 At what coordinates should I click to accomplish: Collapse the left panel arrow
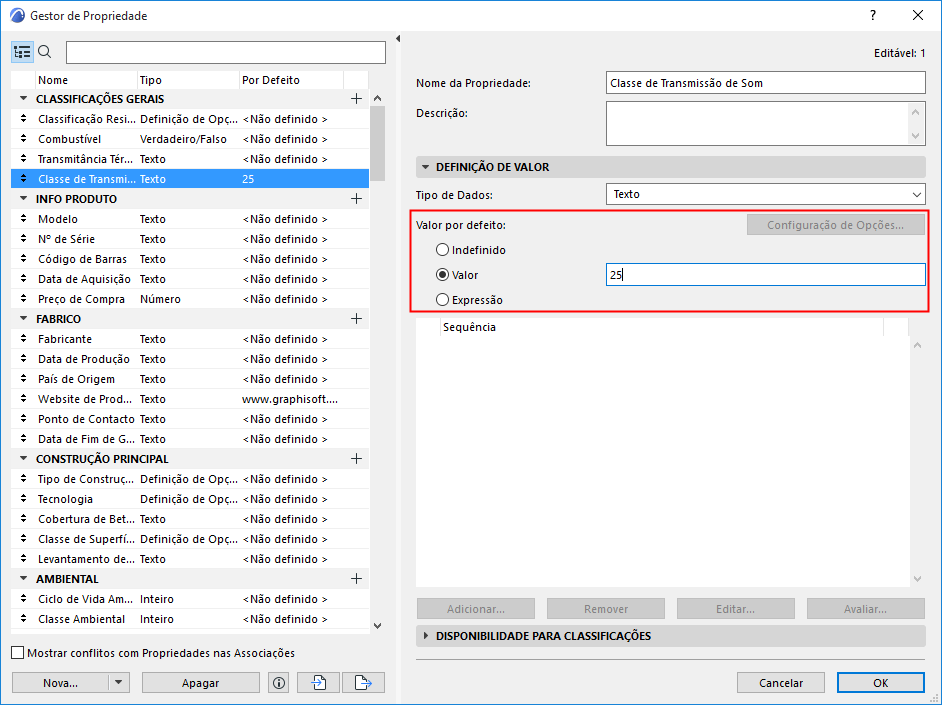(x=398, y=38)
